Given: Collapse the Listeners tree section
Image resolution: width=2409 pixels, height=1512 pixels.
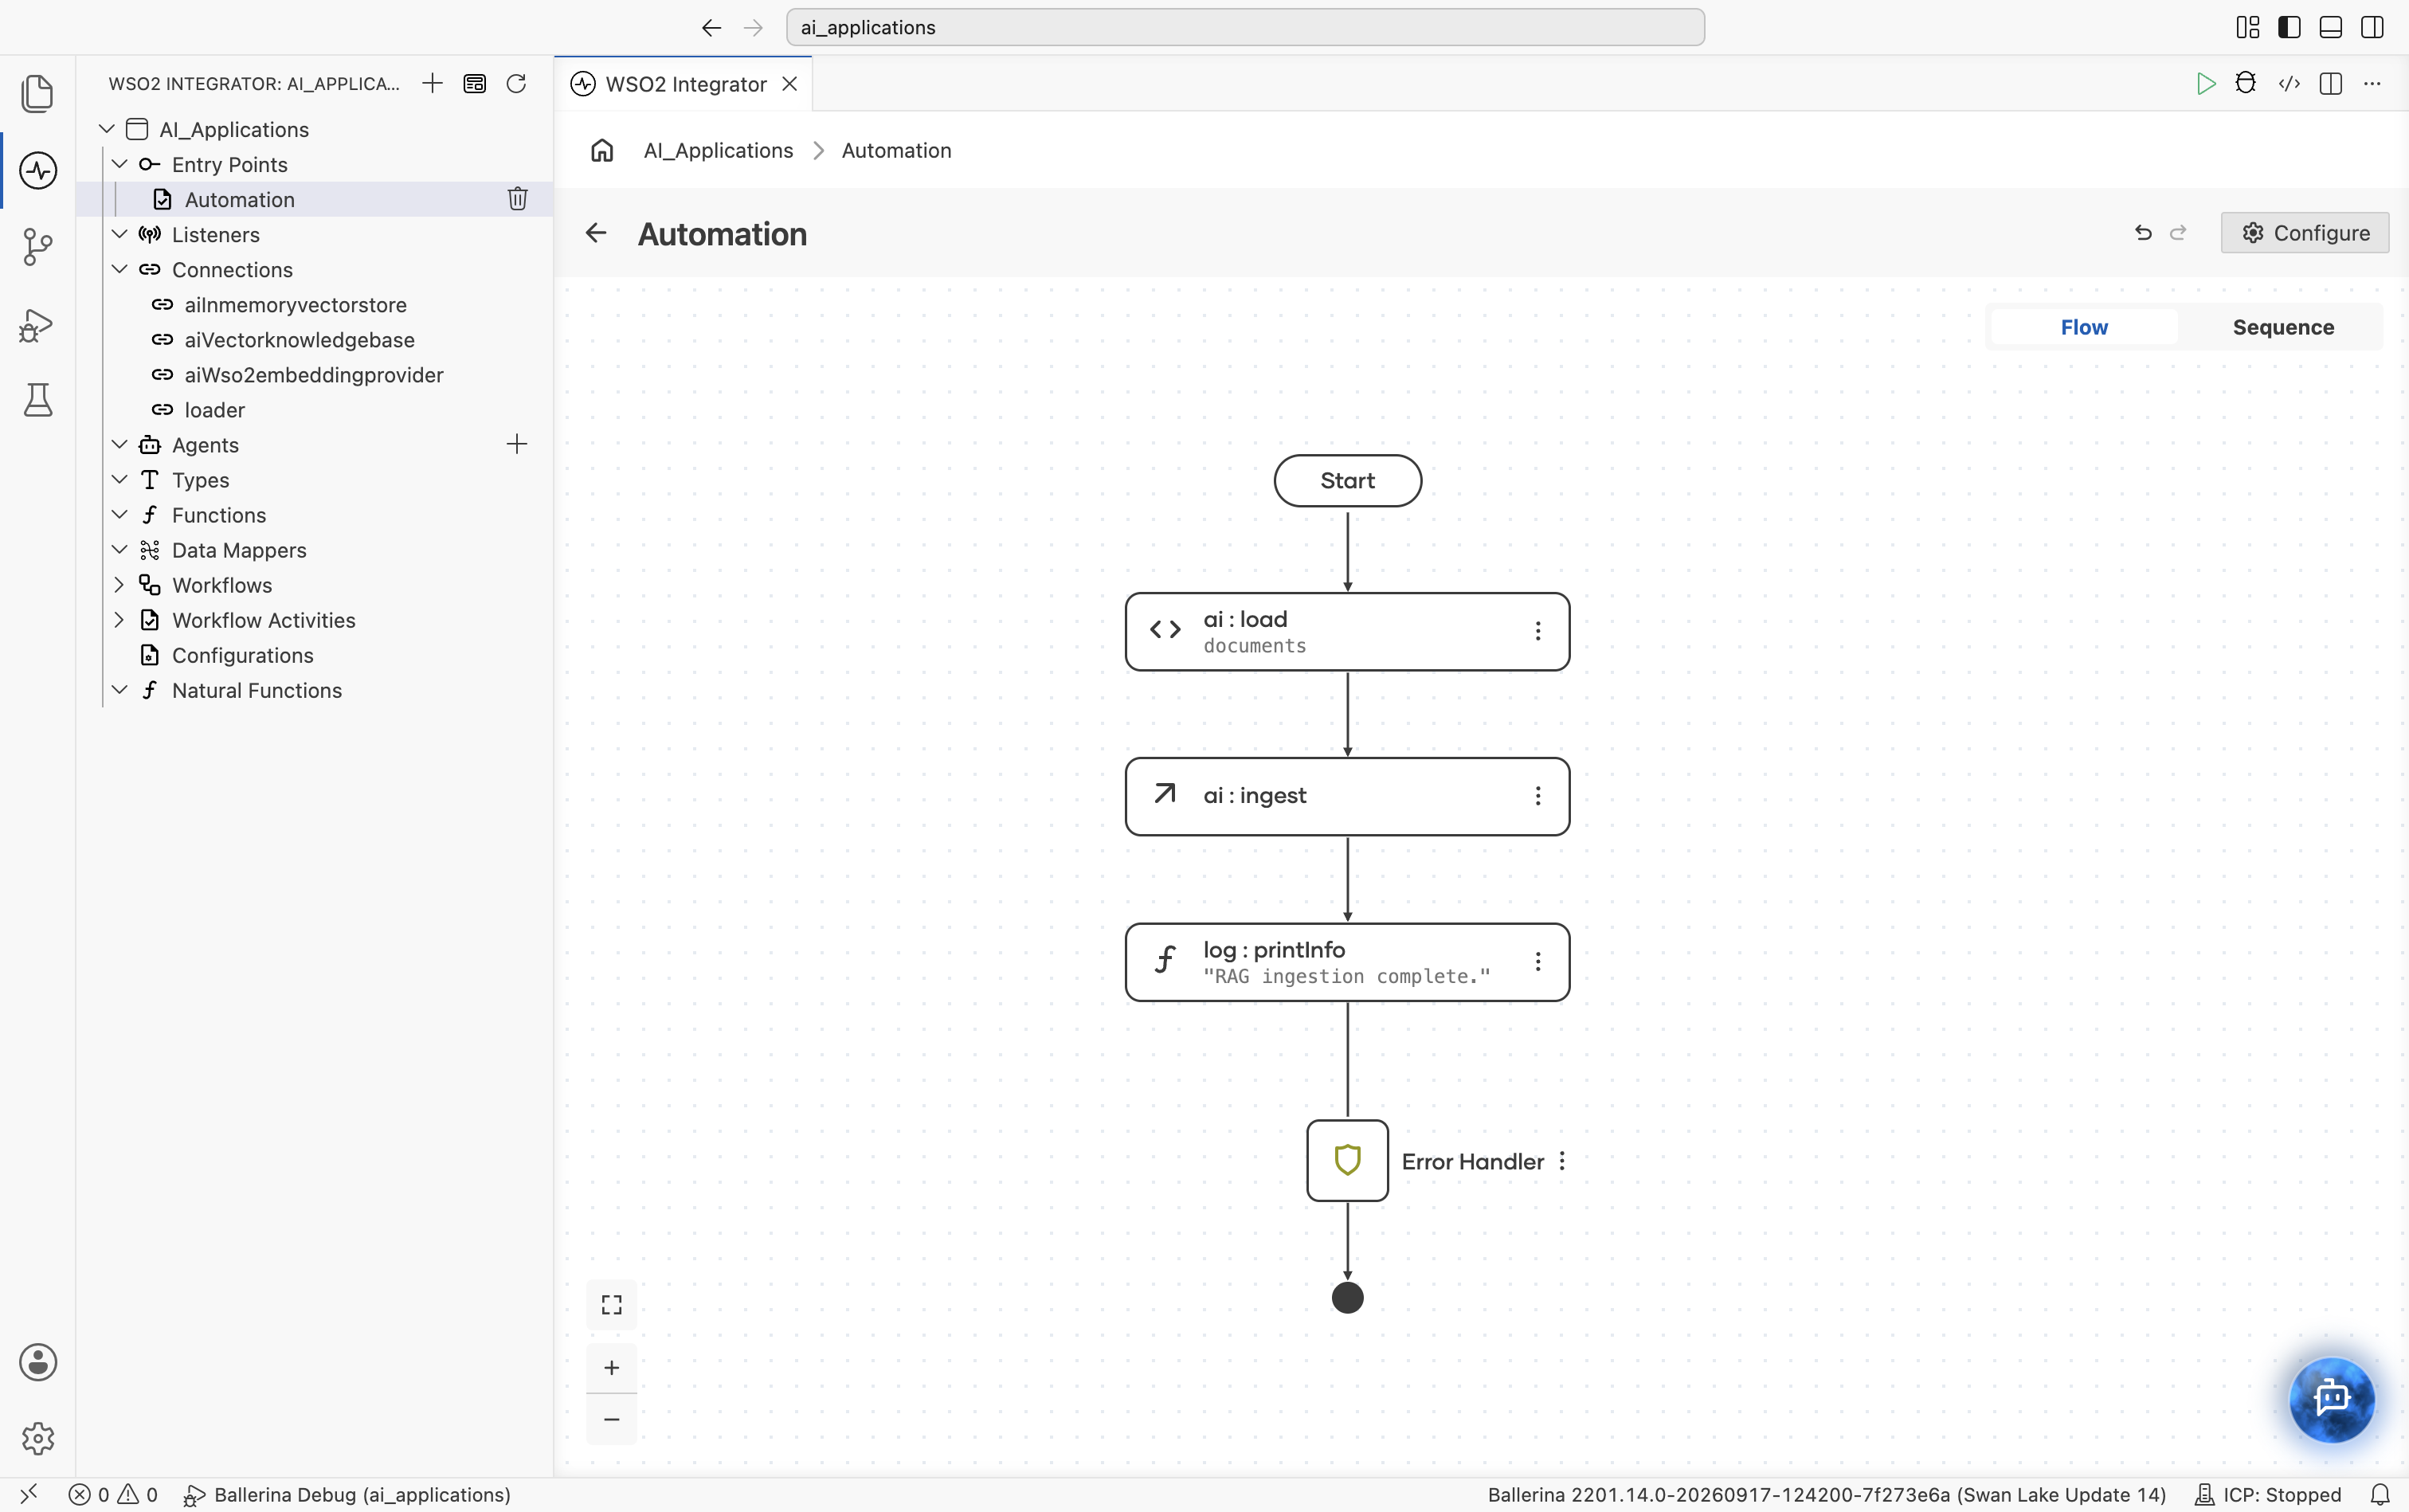Looking at the screenshot, I should (x=119, y=234).
